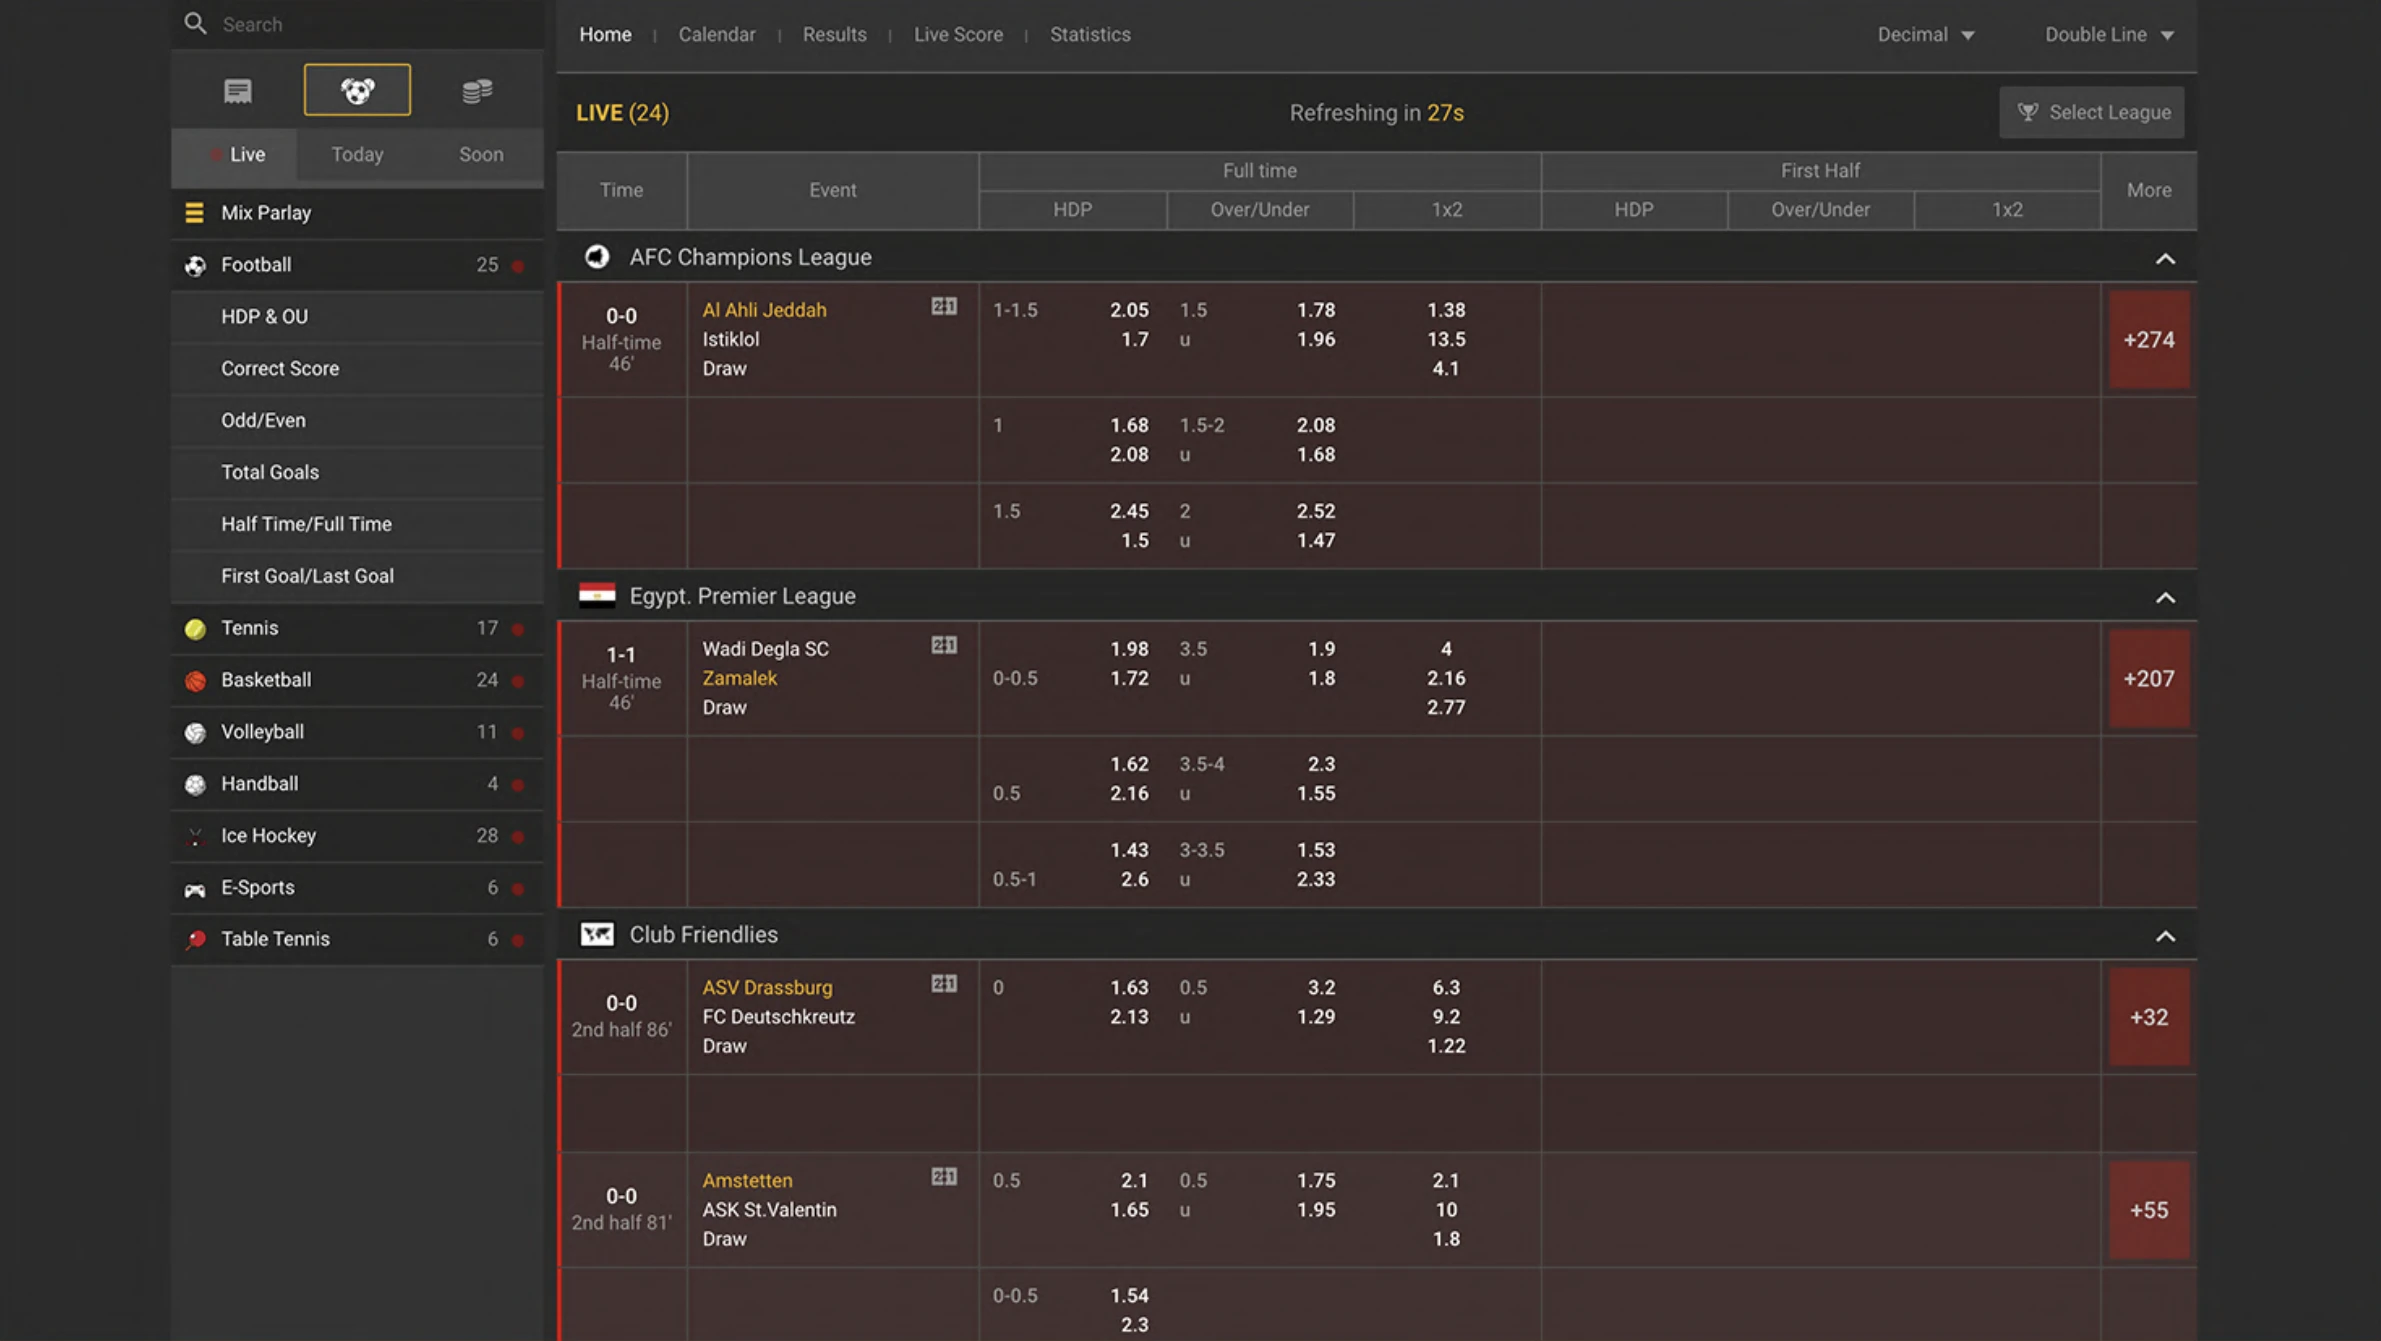Click the LIVE (24) heading
This screenshot has height=1341, width=2381.
click(622, 113)
